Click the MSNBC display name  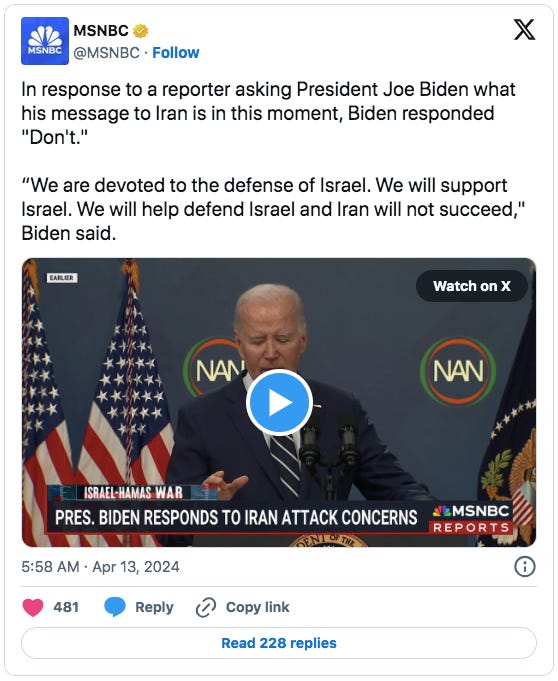(x=101, y=31)
